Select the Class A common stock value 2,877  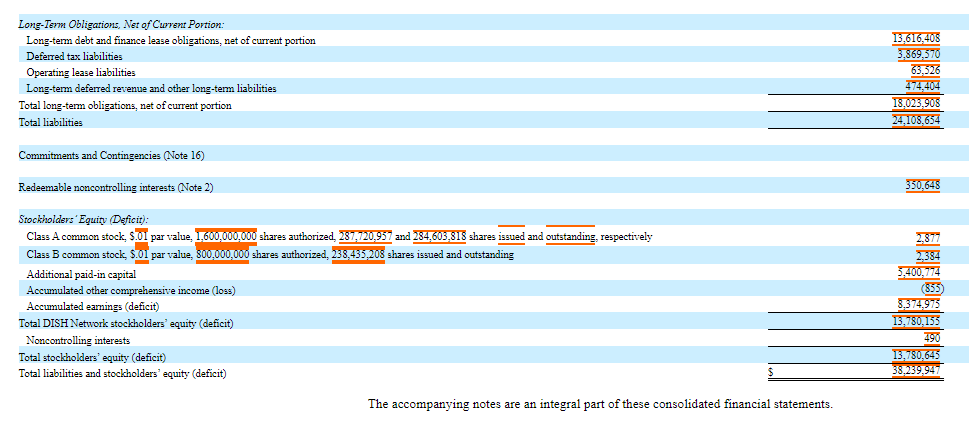[929, 238]
